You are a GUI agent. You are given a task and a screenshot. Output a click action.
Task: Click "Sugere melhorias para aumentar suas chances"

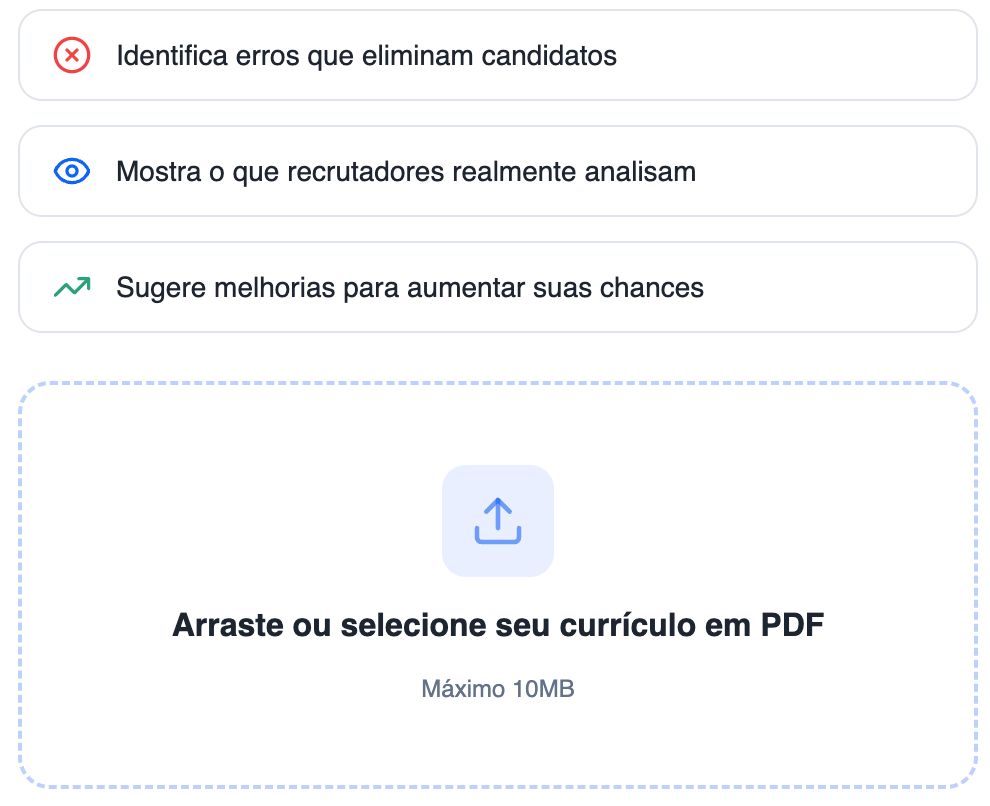pyautogui.click(x=410, y=288)
